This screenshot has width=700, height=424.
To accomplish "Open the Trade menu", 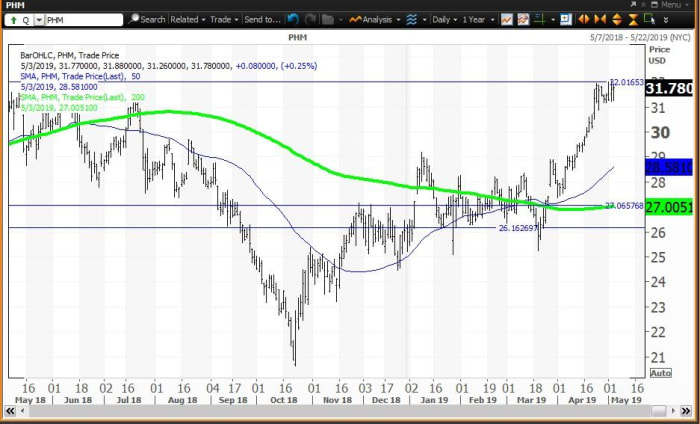I will (223, 19).
